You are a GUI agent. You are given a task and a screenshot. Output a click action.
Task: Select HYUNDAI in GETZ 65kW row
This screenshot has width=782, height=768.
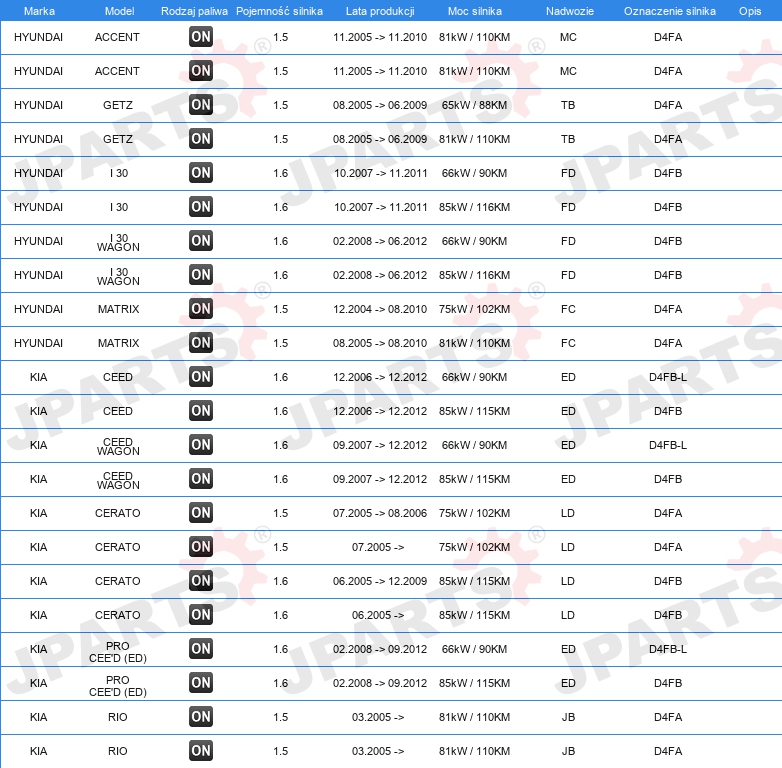pyautogui.click(x=38, y=105)
